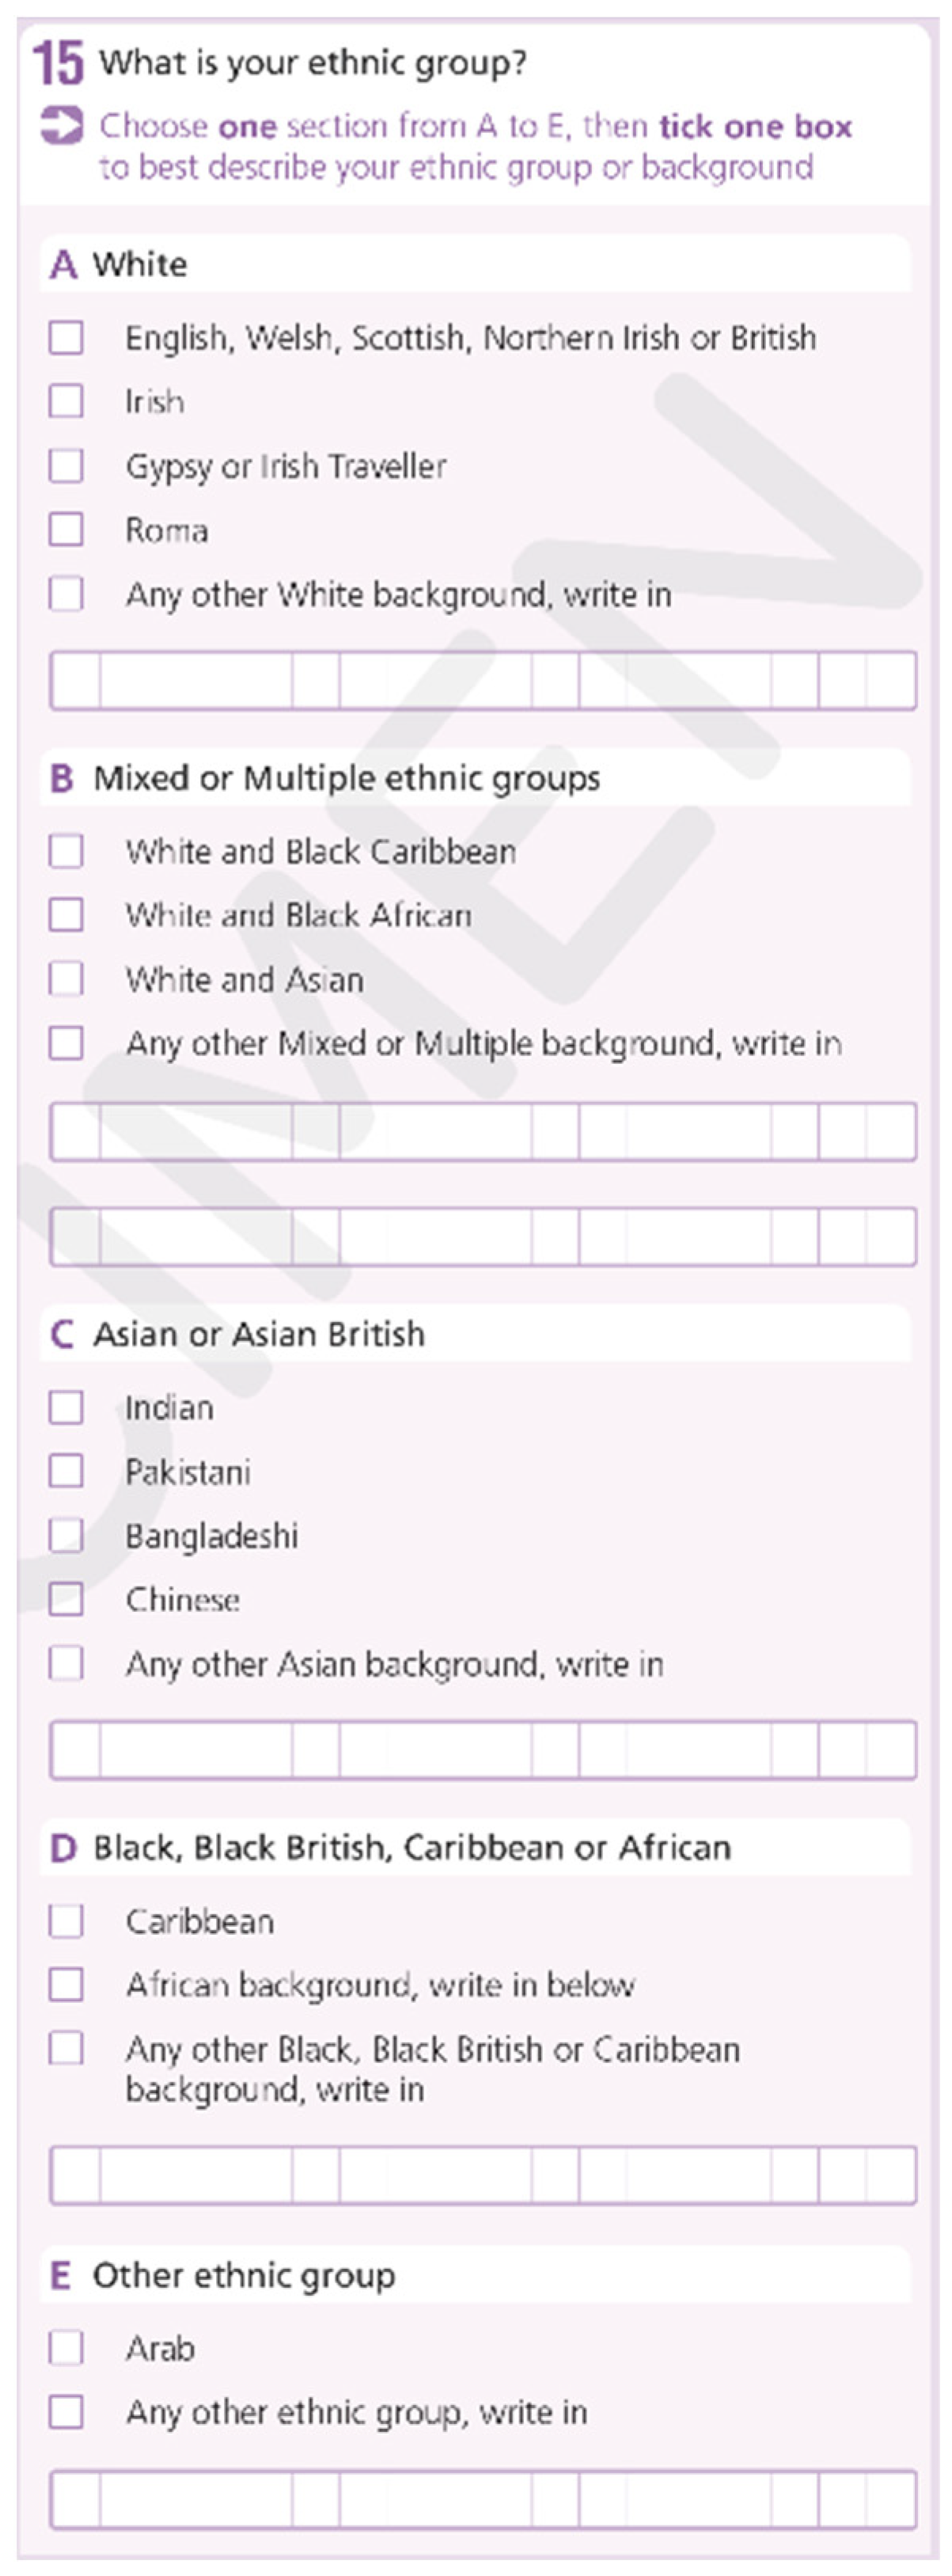Check the Arab option
The image size is (952, 2576).
66,2348
